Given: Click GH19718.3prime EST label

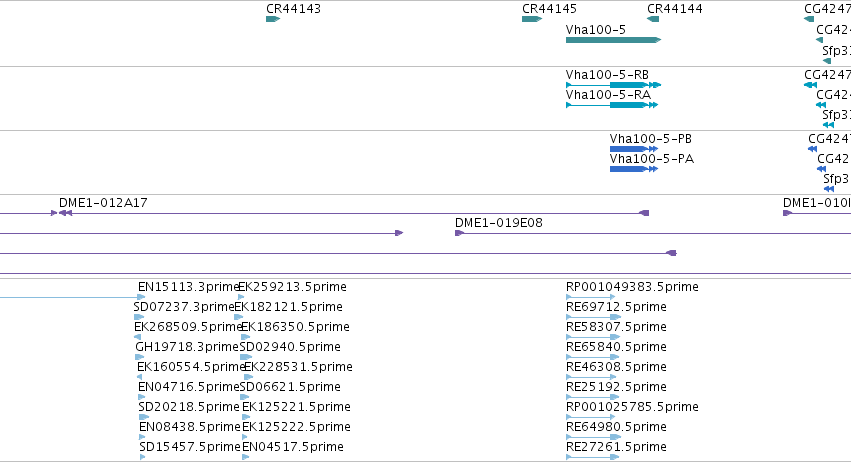Looking at the screenshot, I should point(187,347).
